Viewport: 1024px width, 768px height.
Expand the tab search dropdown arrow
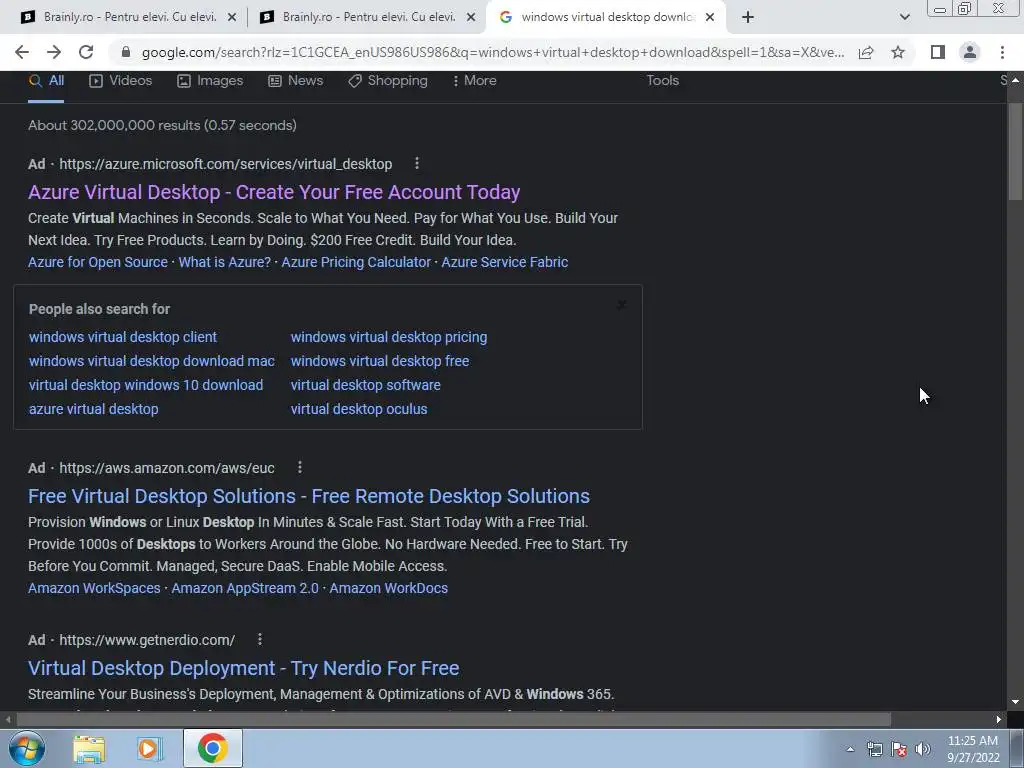904,17
